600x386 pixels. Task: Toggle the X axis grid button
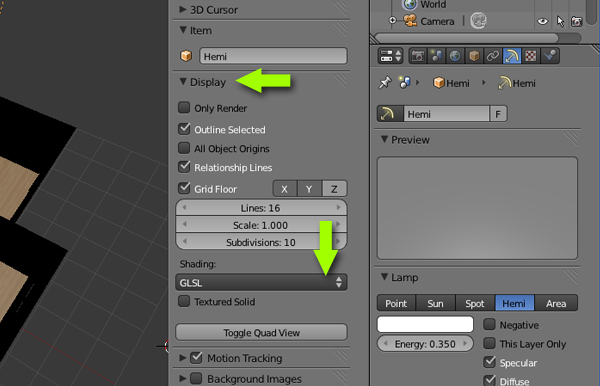point(285,189)
